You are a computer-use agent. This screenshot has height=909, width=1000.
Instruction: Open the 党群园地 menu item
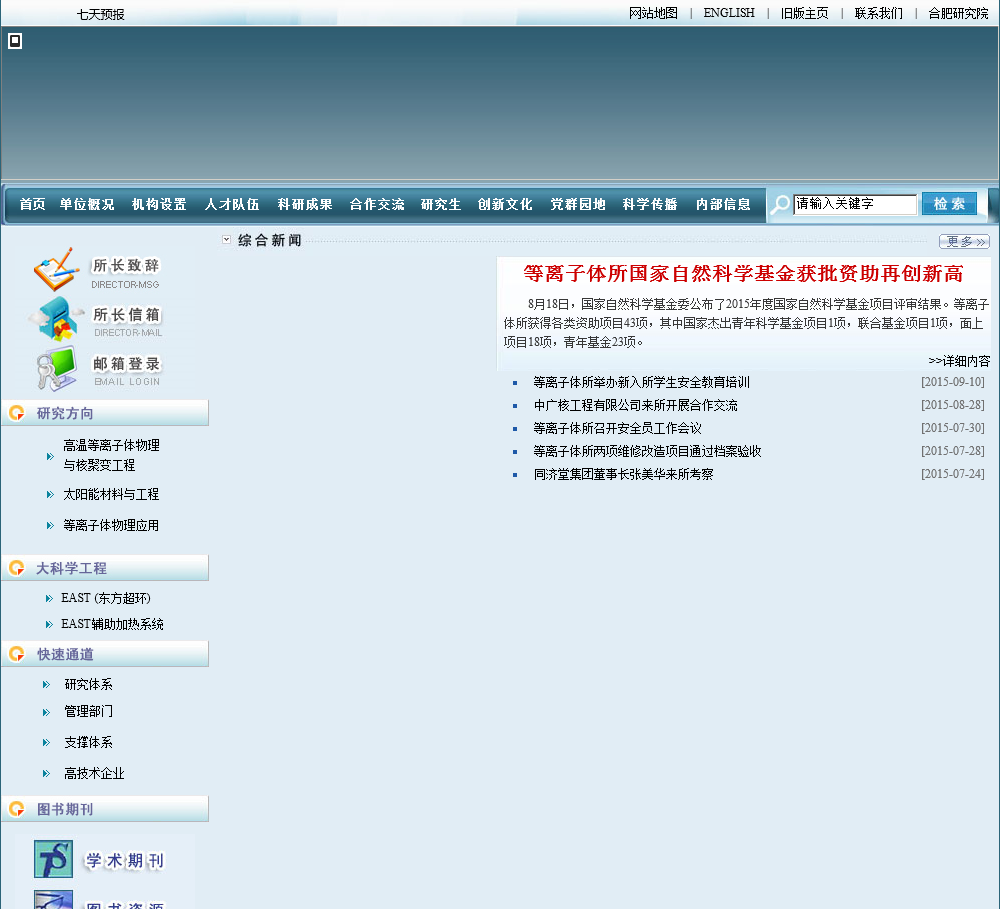(x=578, y=204)
